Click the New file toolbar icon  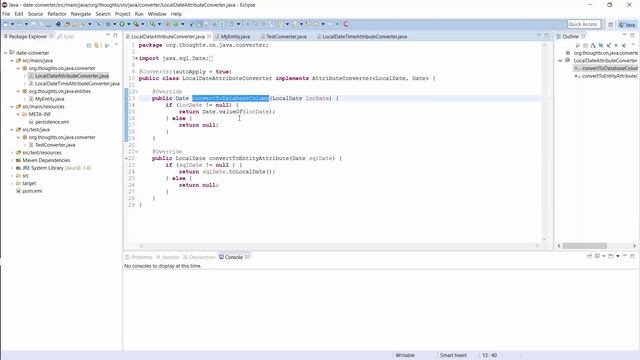click(6, 24)
